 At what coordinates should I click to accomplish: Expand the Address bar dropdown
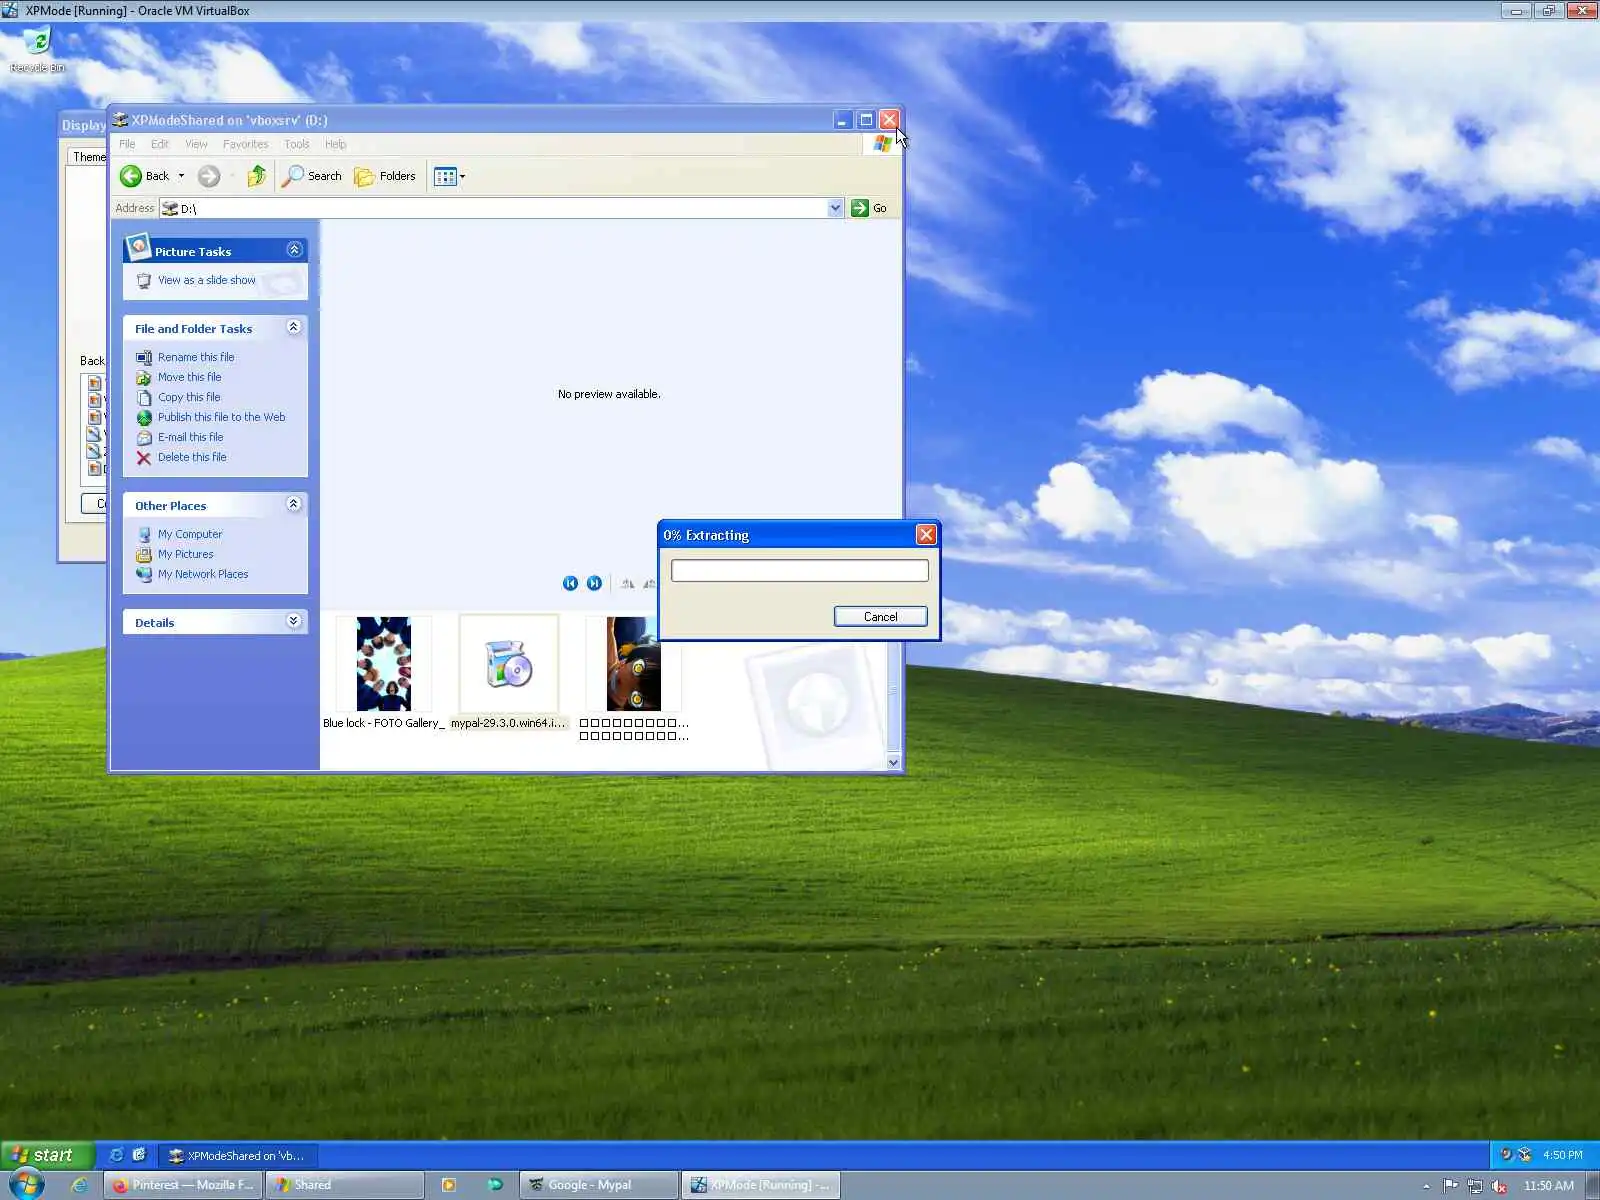(835, 208)
